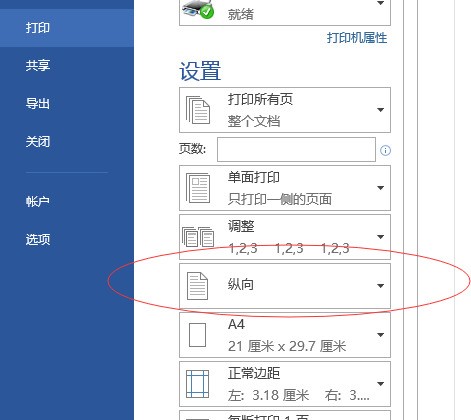
Task: Click the 就绪 printer status text
Action: click(241, 14)
